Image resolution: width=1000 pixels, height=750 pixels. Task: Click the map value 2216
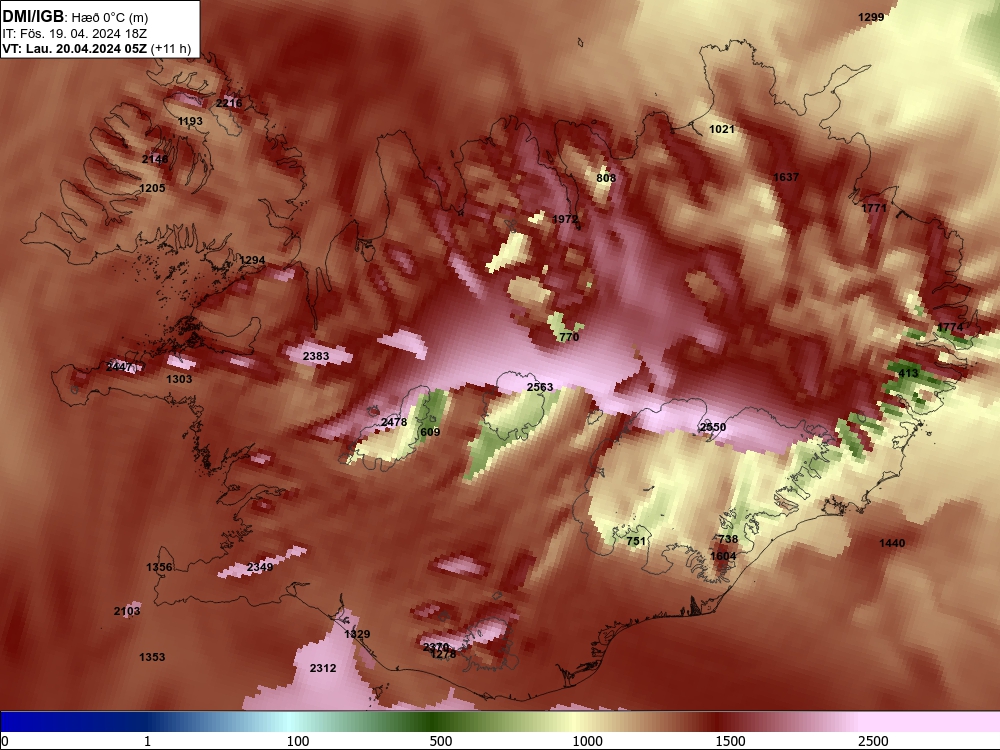228,103
